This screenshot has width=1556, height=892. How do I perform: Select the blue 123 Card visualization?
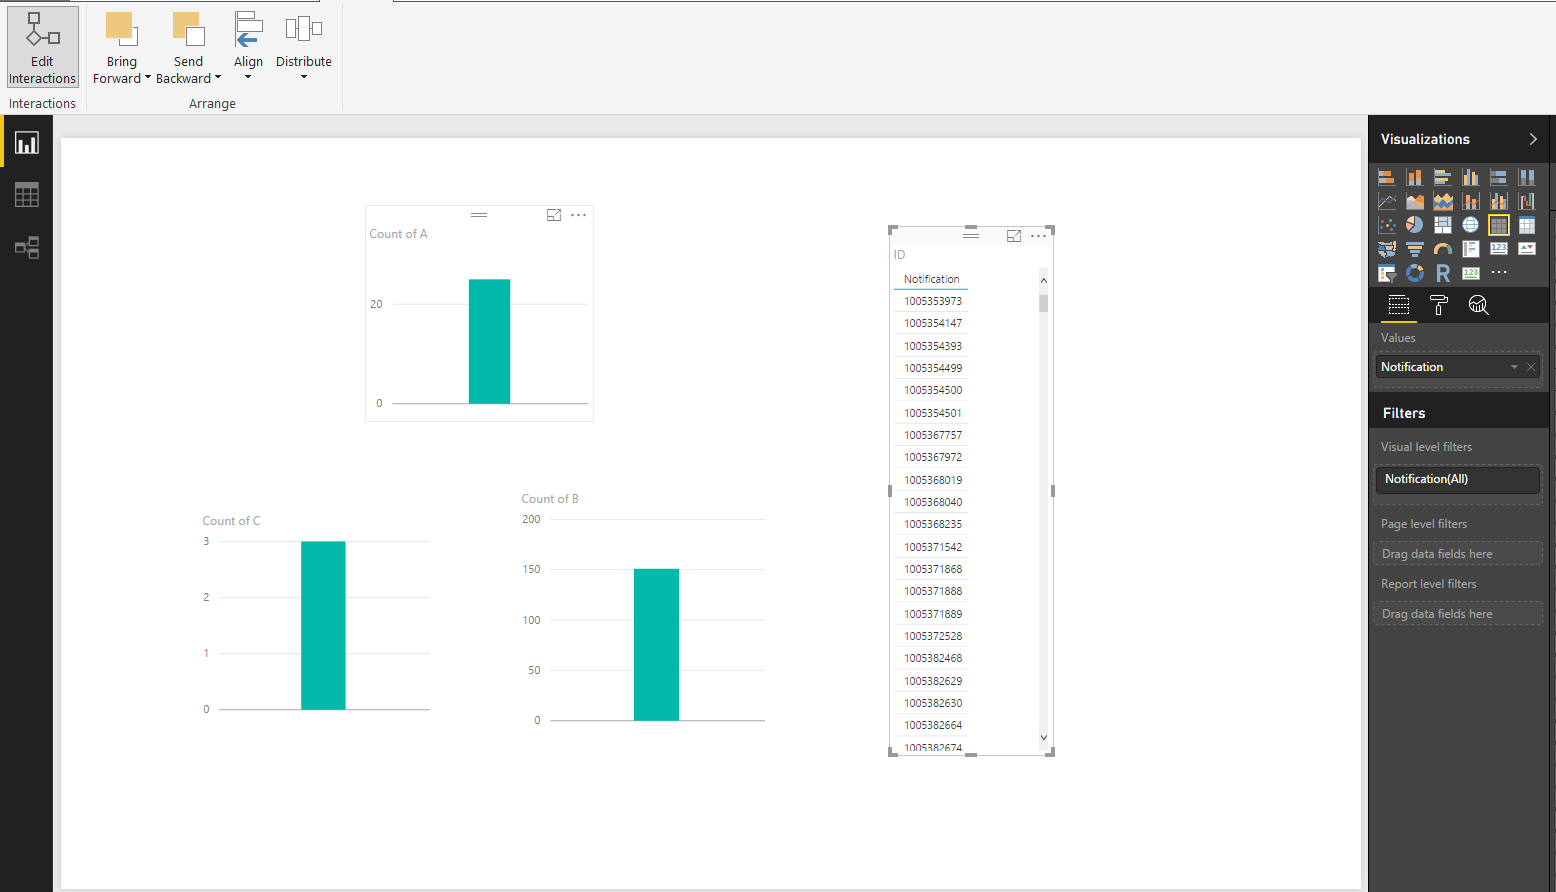tap(1499, 249)
